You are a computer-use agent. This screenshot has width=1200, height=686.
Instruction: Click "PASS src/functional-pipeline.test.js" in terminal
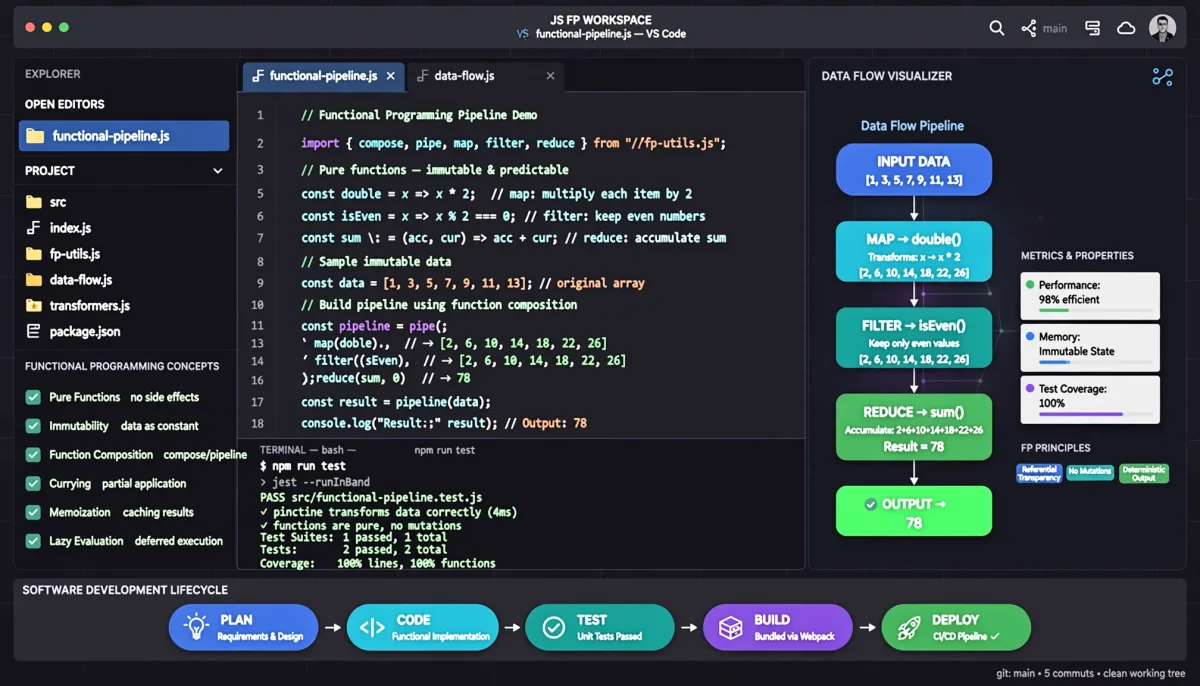pyautogui.click(x=371, y=497)
